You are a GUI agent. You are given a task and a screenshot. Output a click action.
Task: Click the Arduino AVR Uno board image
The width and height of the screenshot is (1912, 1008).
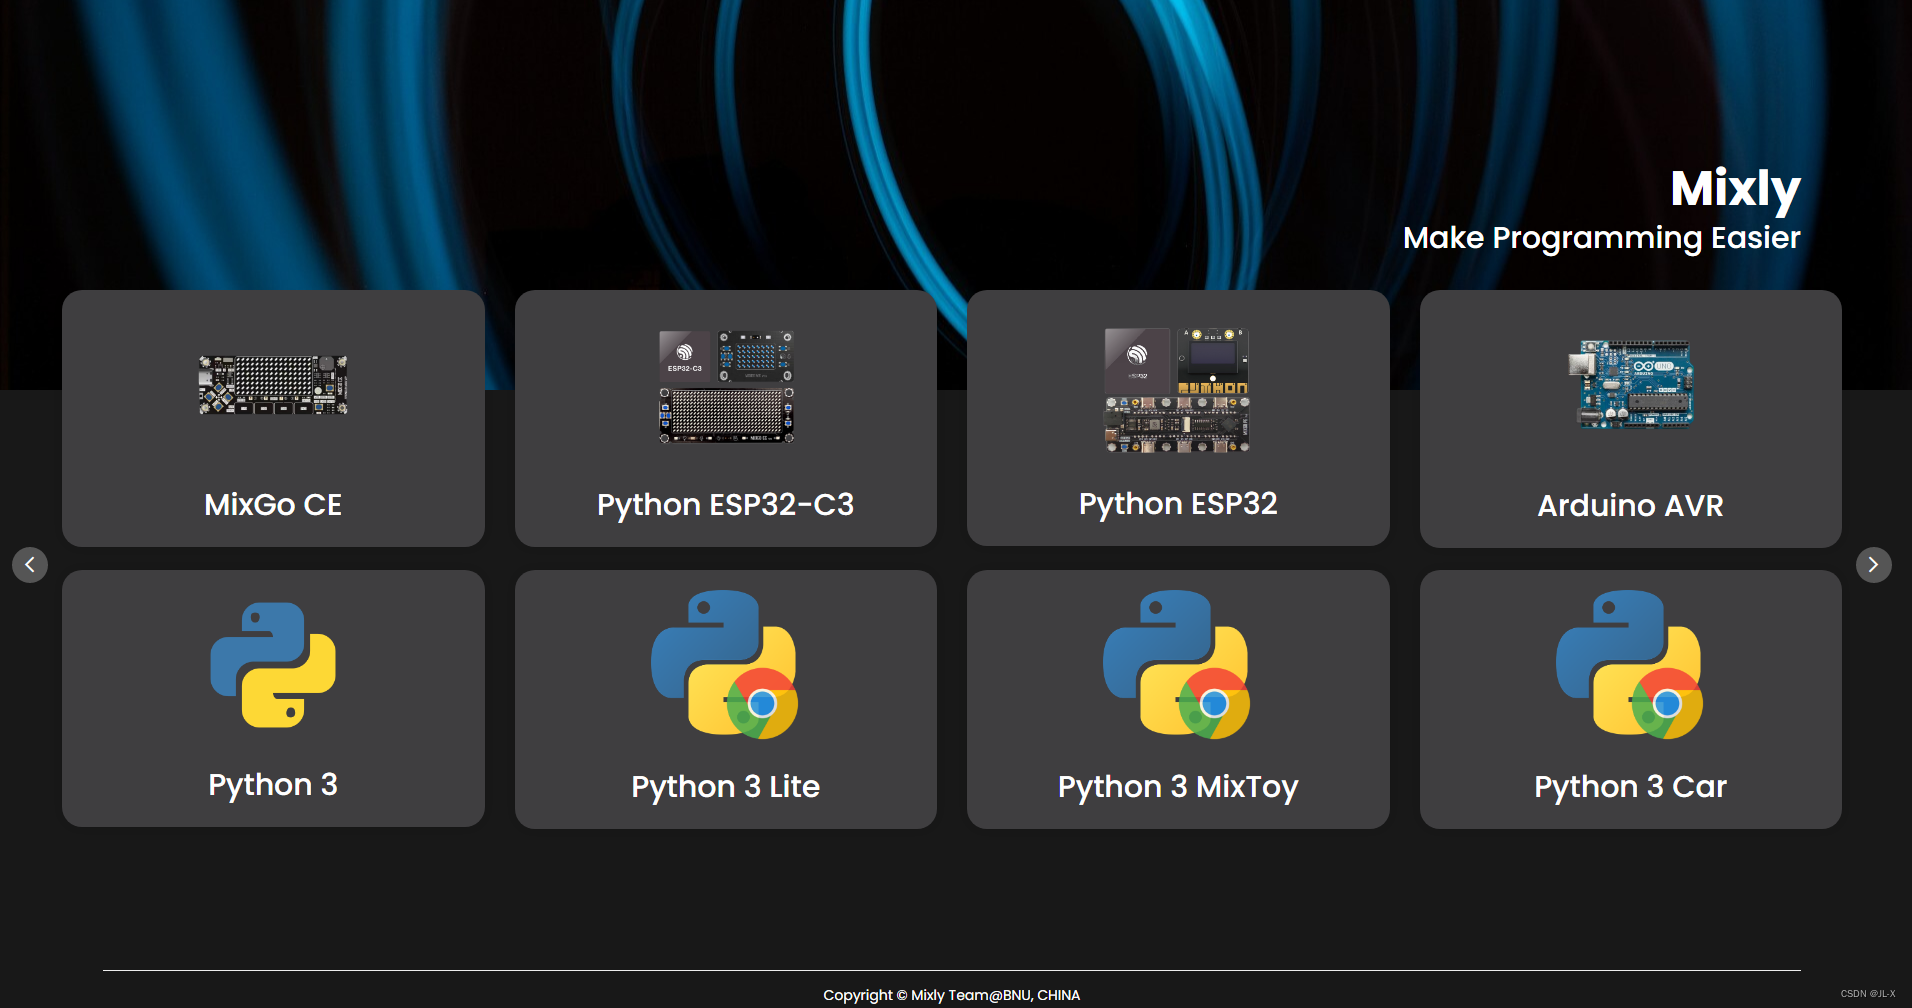1630,384
